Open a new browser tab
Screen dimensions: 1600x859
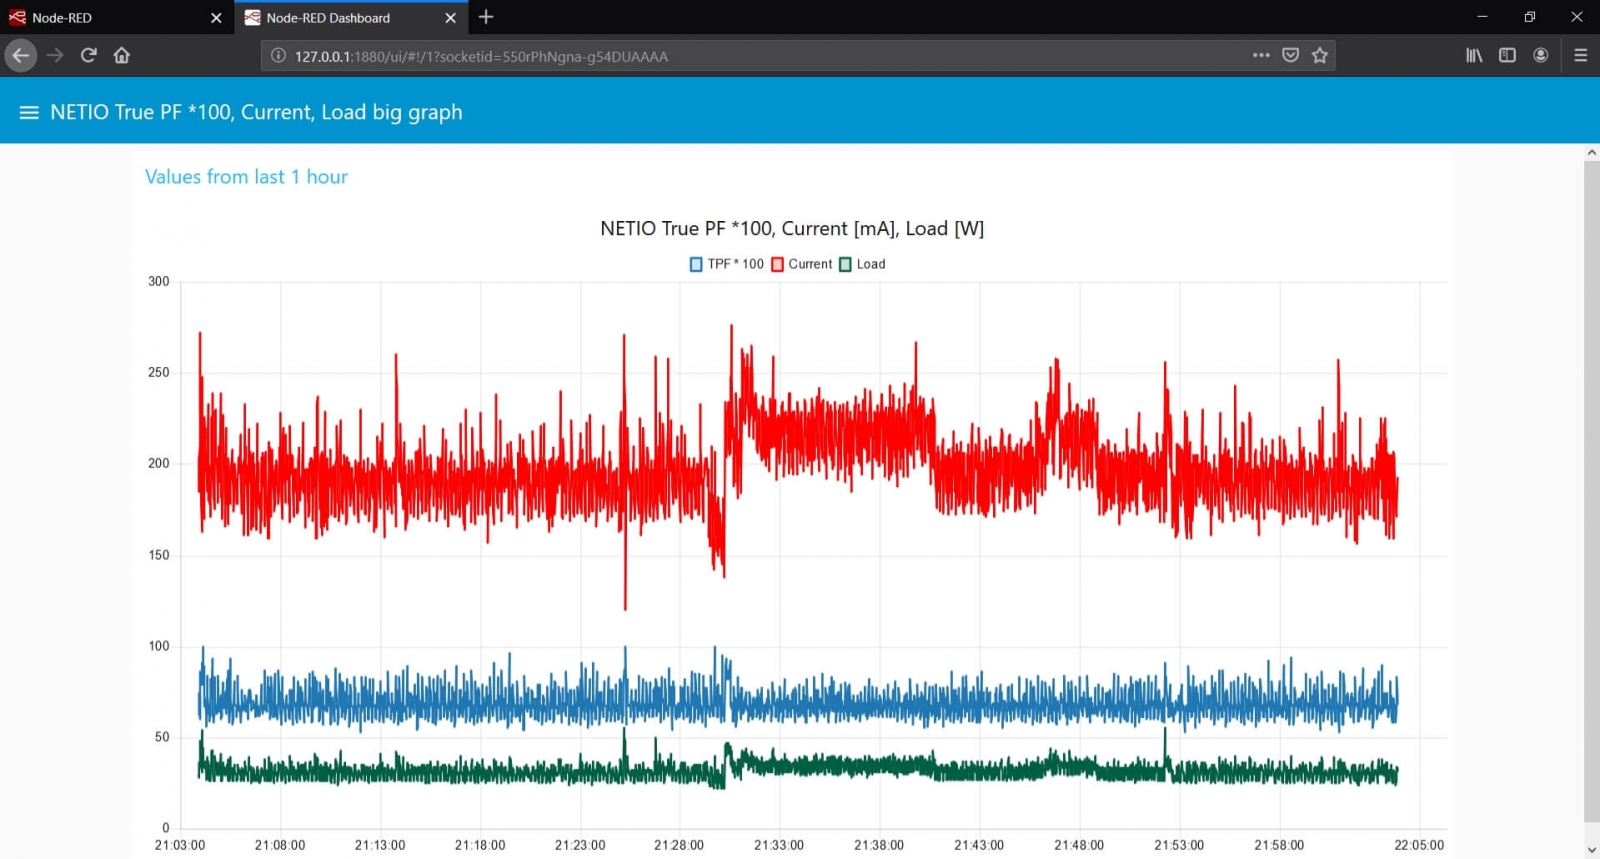pos(486,17)
